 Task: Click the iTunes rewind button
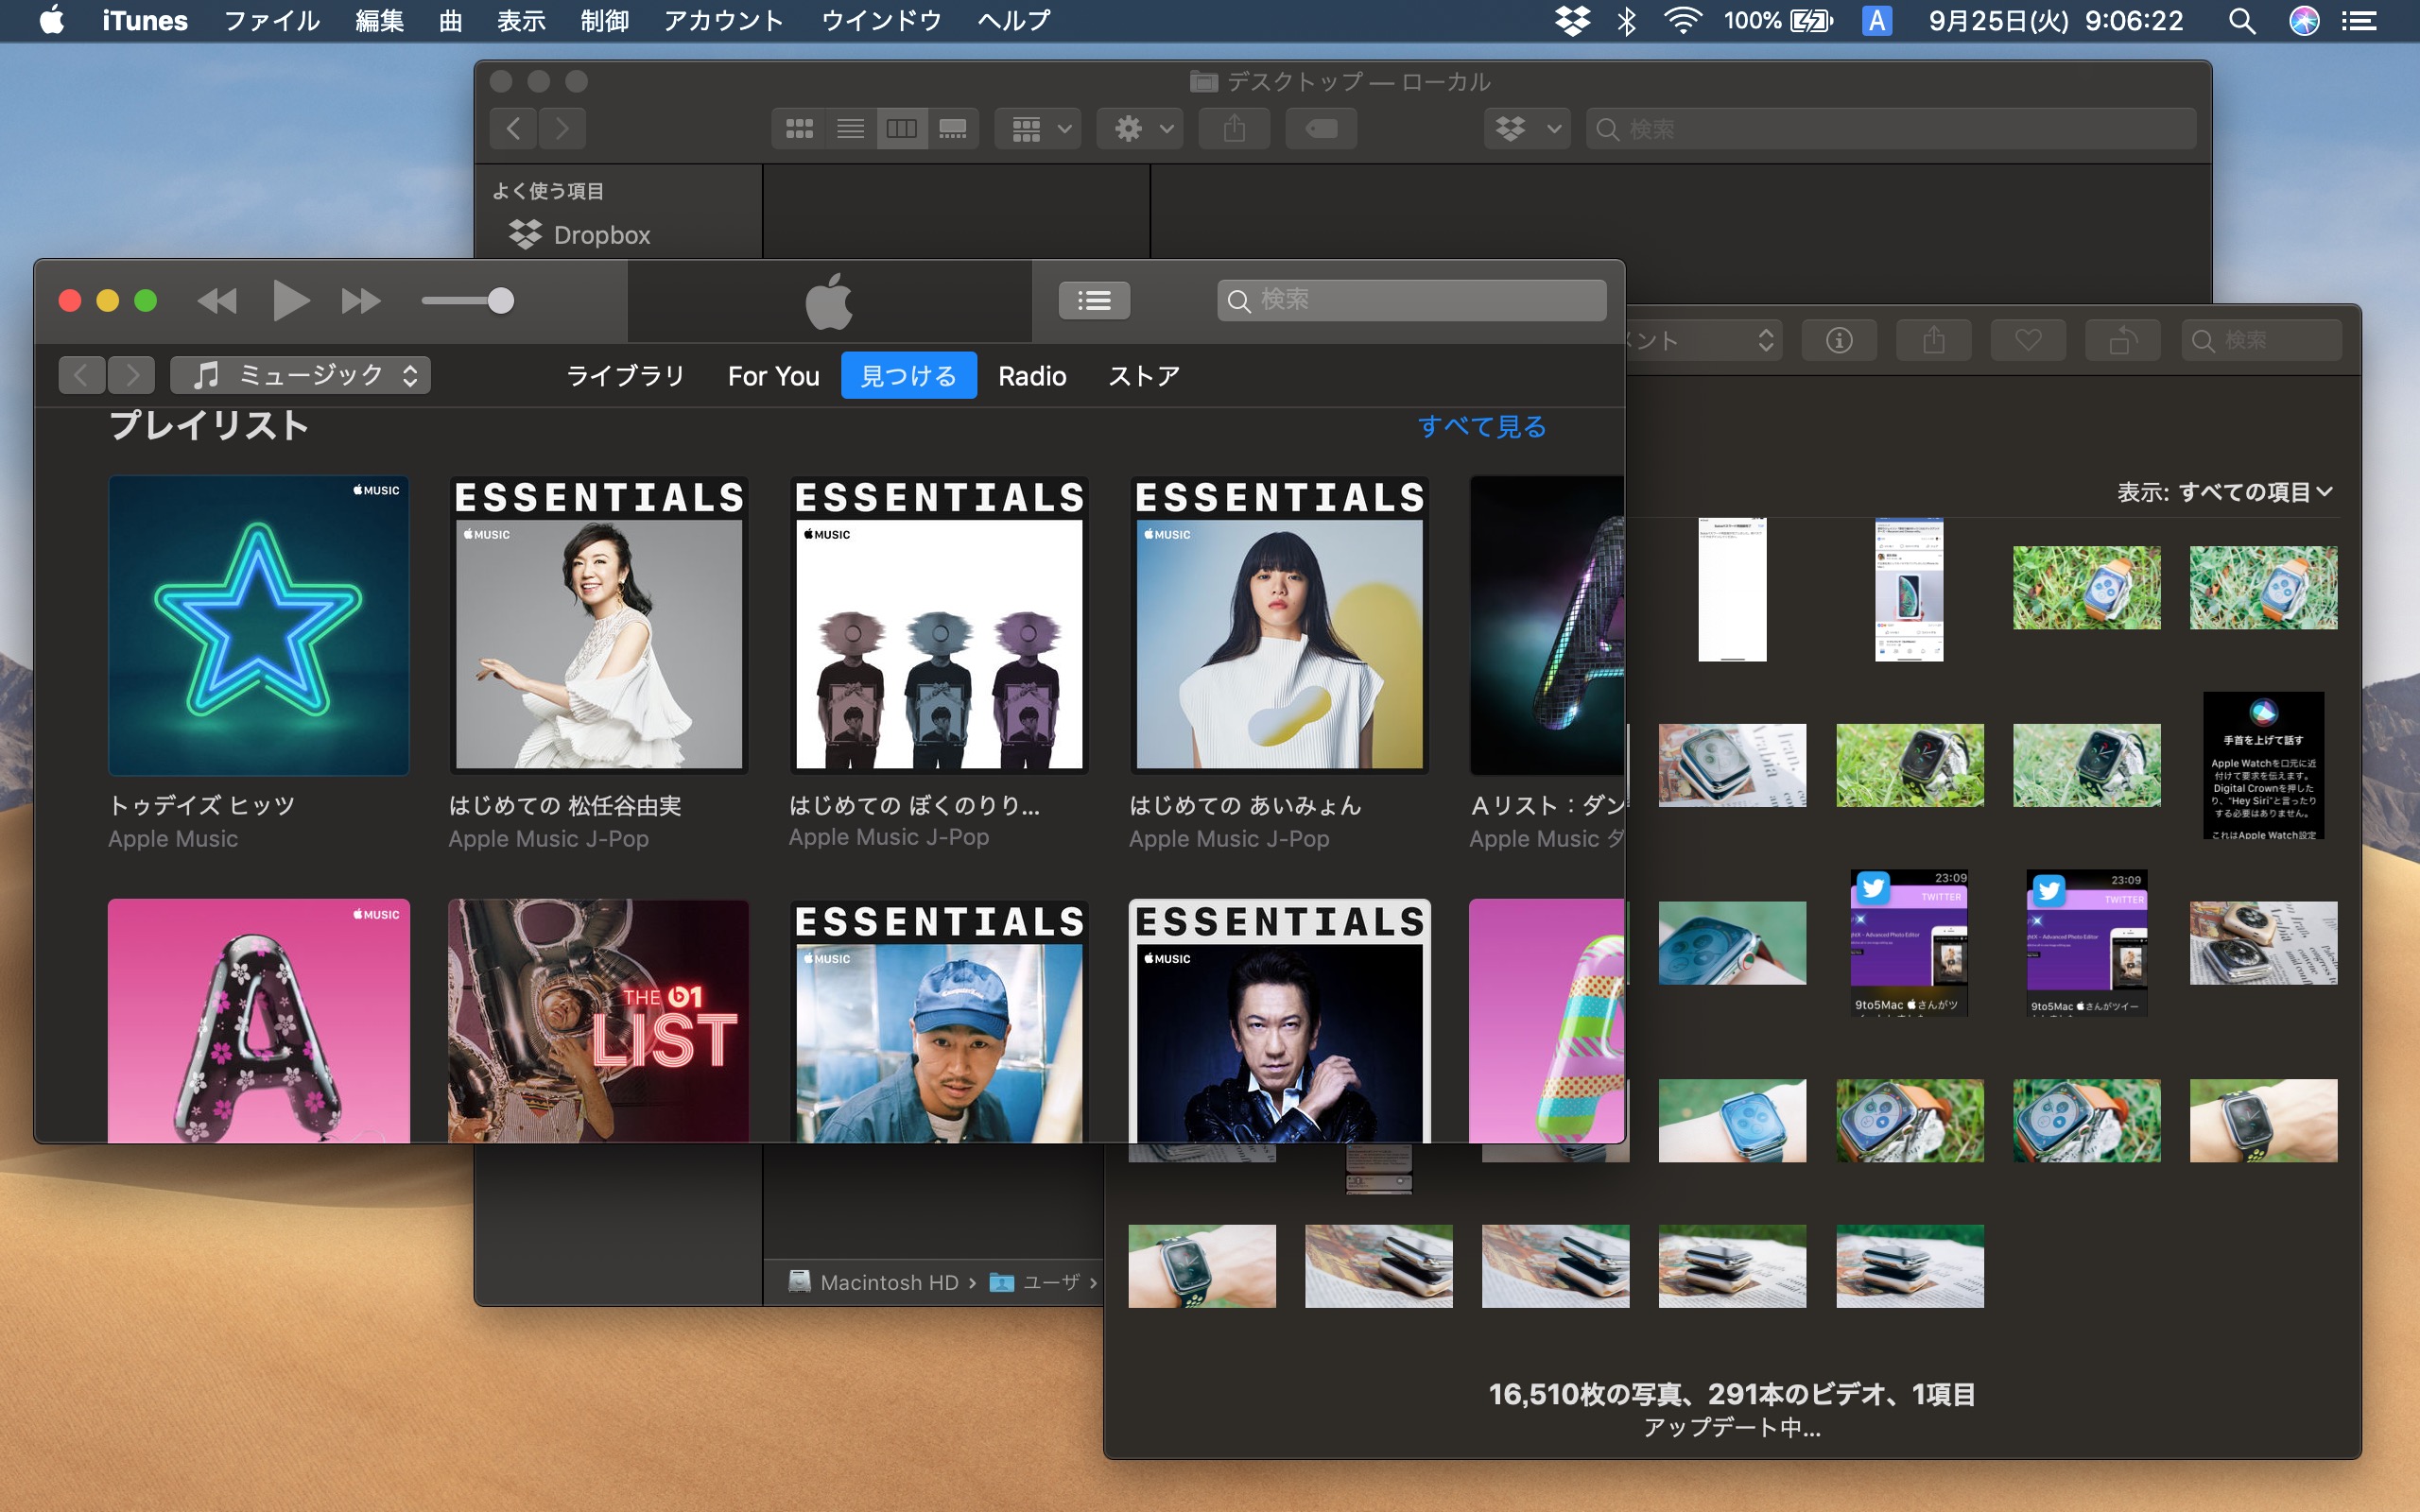point(217,301)
